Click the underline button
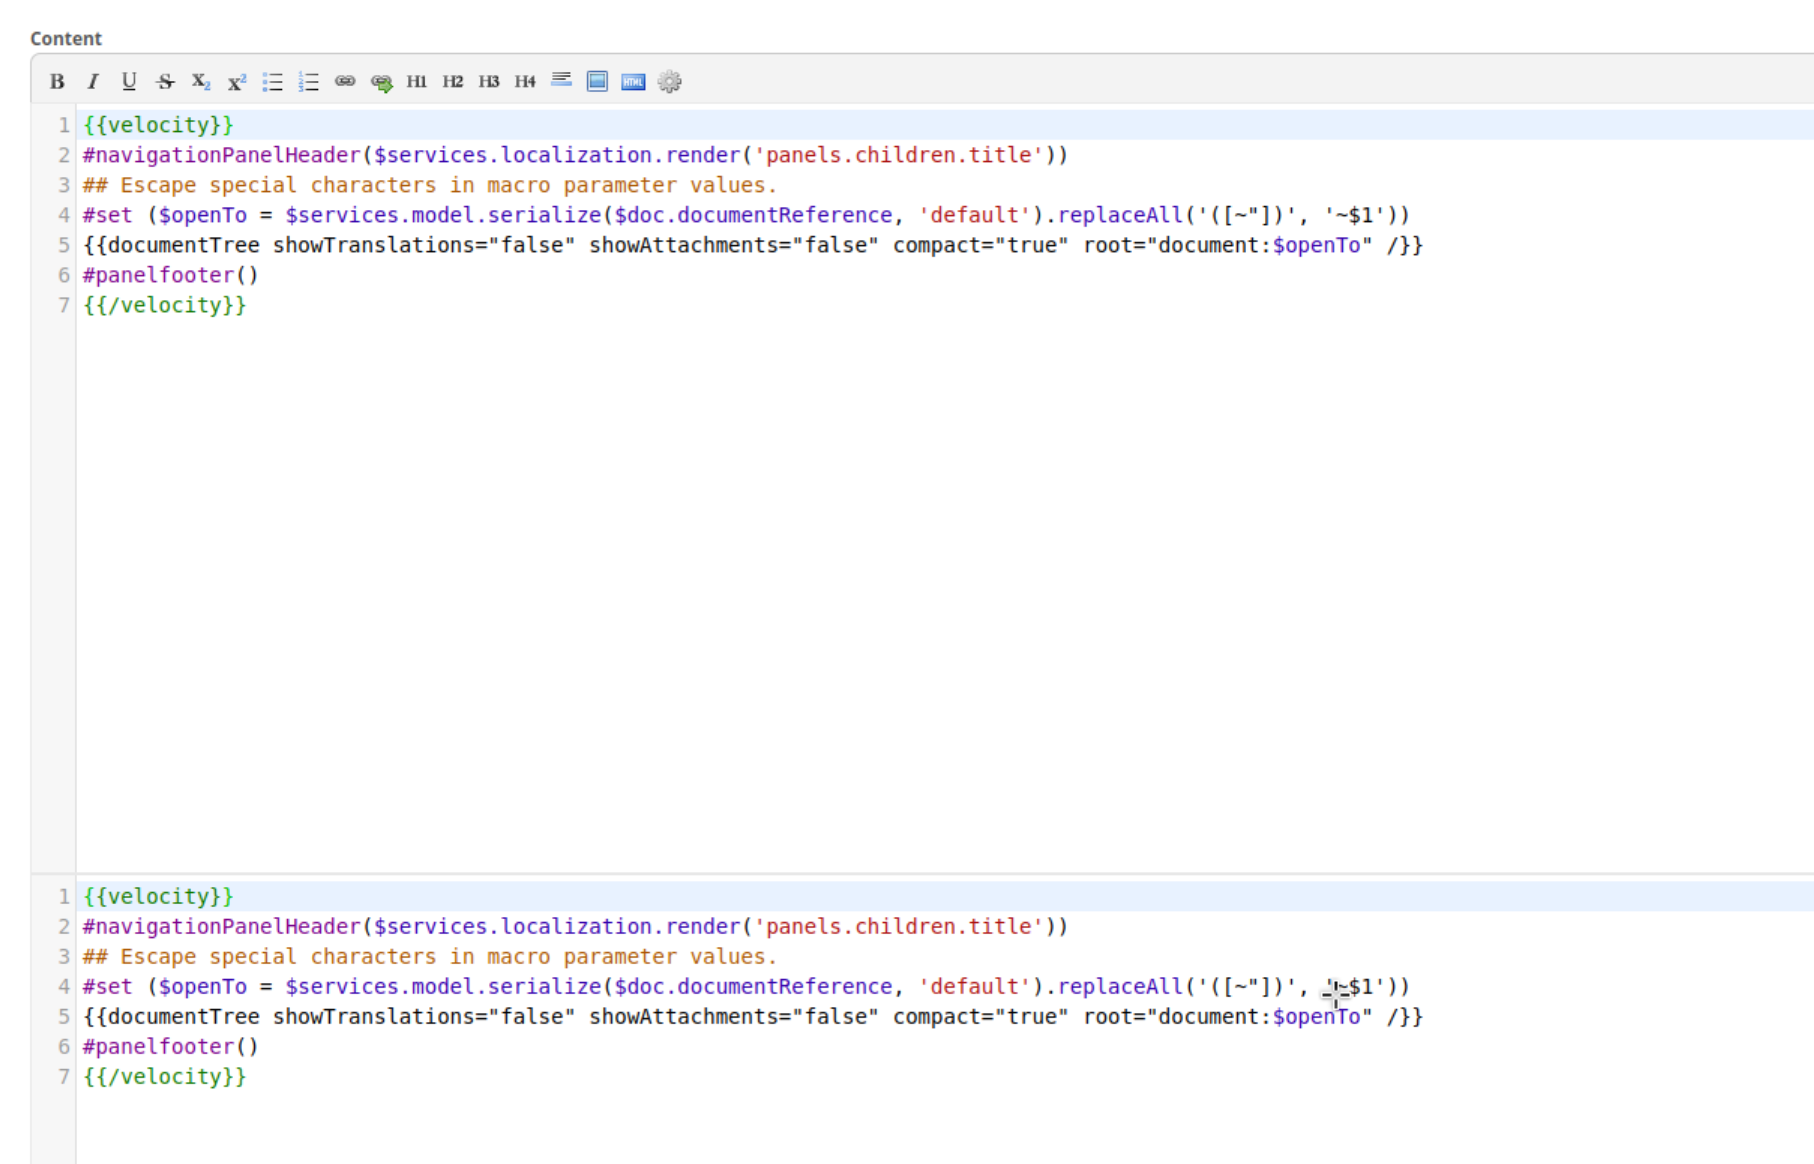The height and width of the screenshot is (1164, 1814). coord(129,82)
